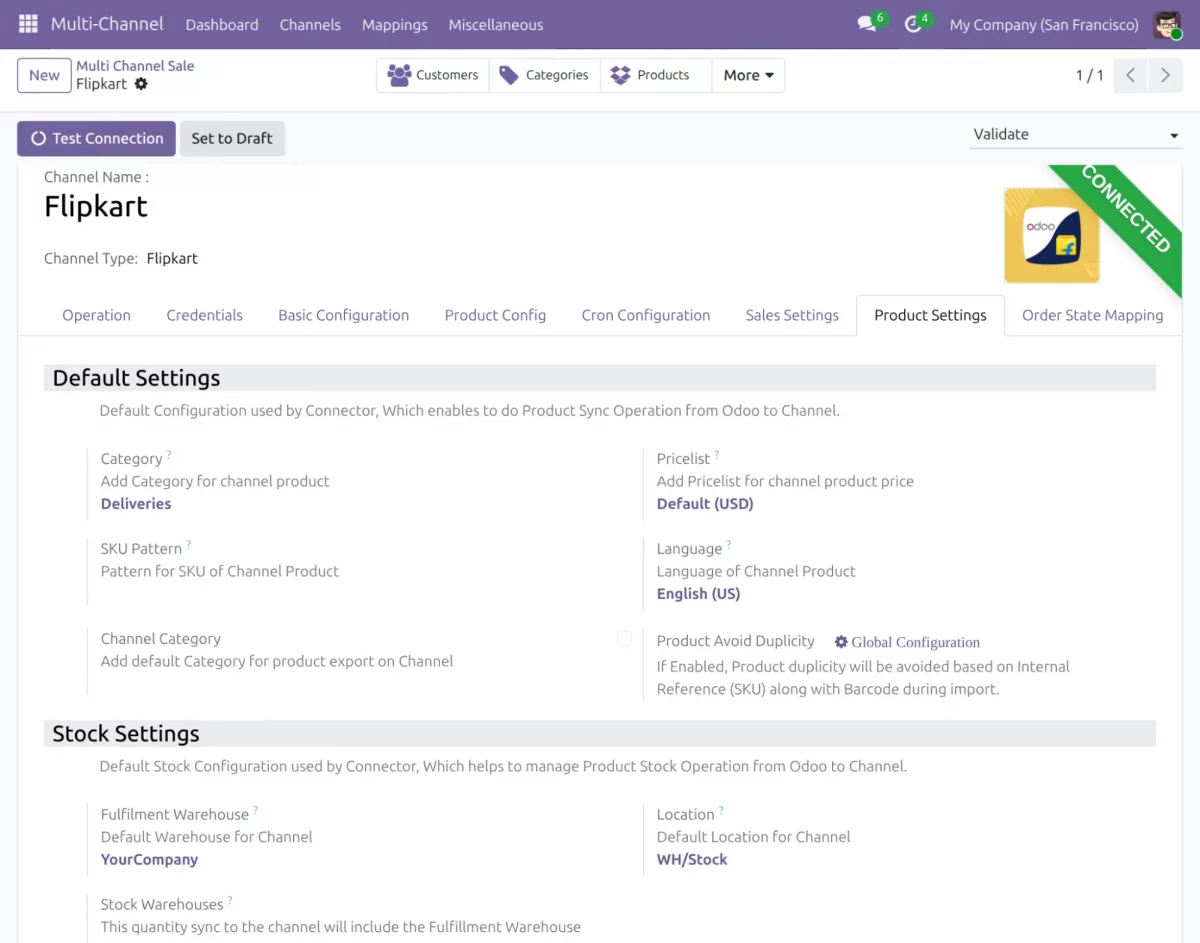Click the Channel Type Flipkart value
Image resolution: width=1200 pixels, height=943 pixels.
click(x=172, y=258)
